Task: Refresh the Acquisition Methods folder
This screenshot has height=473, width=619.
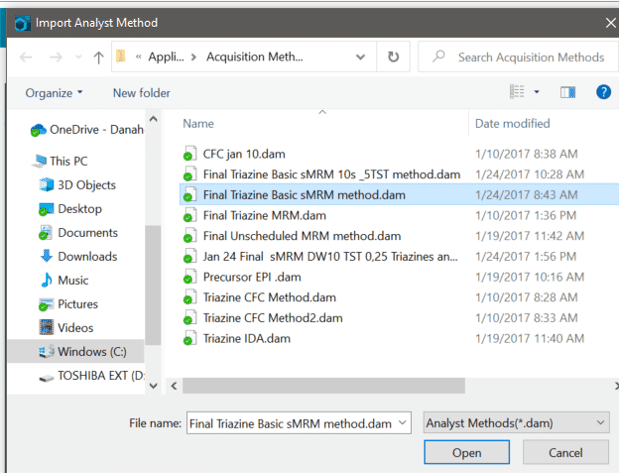Action: click(393, 57)
